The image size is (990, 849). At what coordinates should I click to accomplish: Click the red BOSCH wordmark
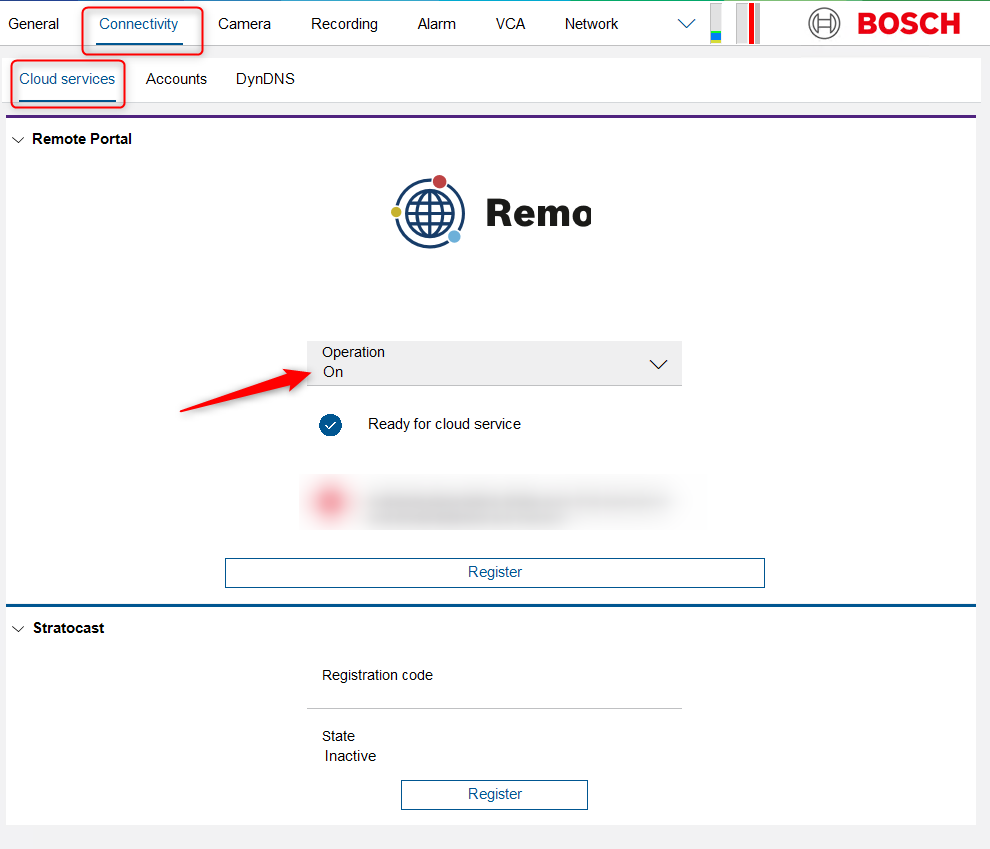click(908, 24)
